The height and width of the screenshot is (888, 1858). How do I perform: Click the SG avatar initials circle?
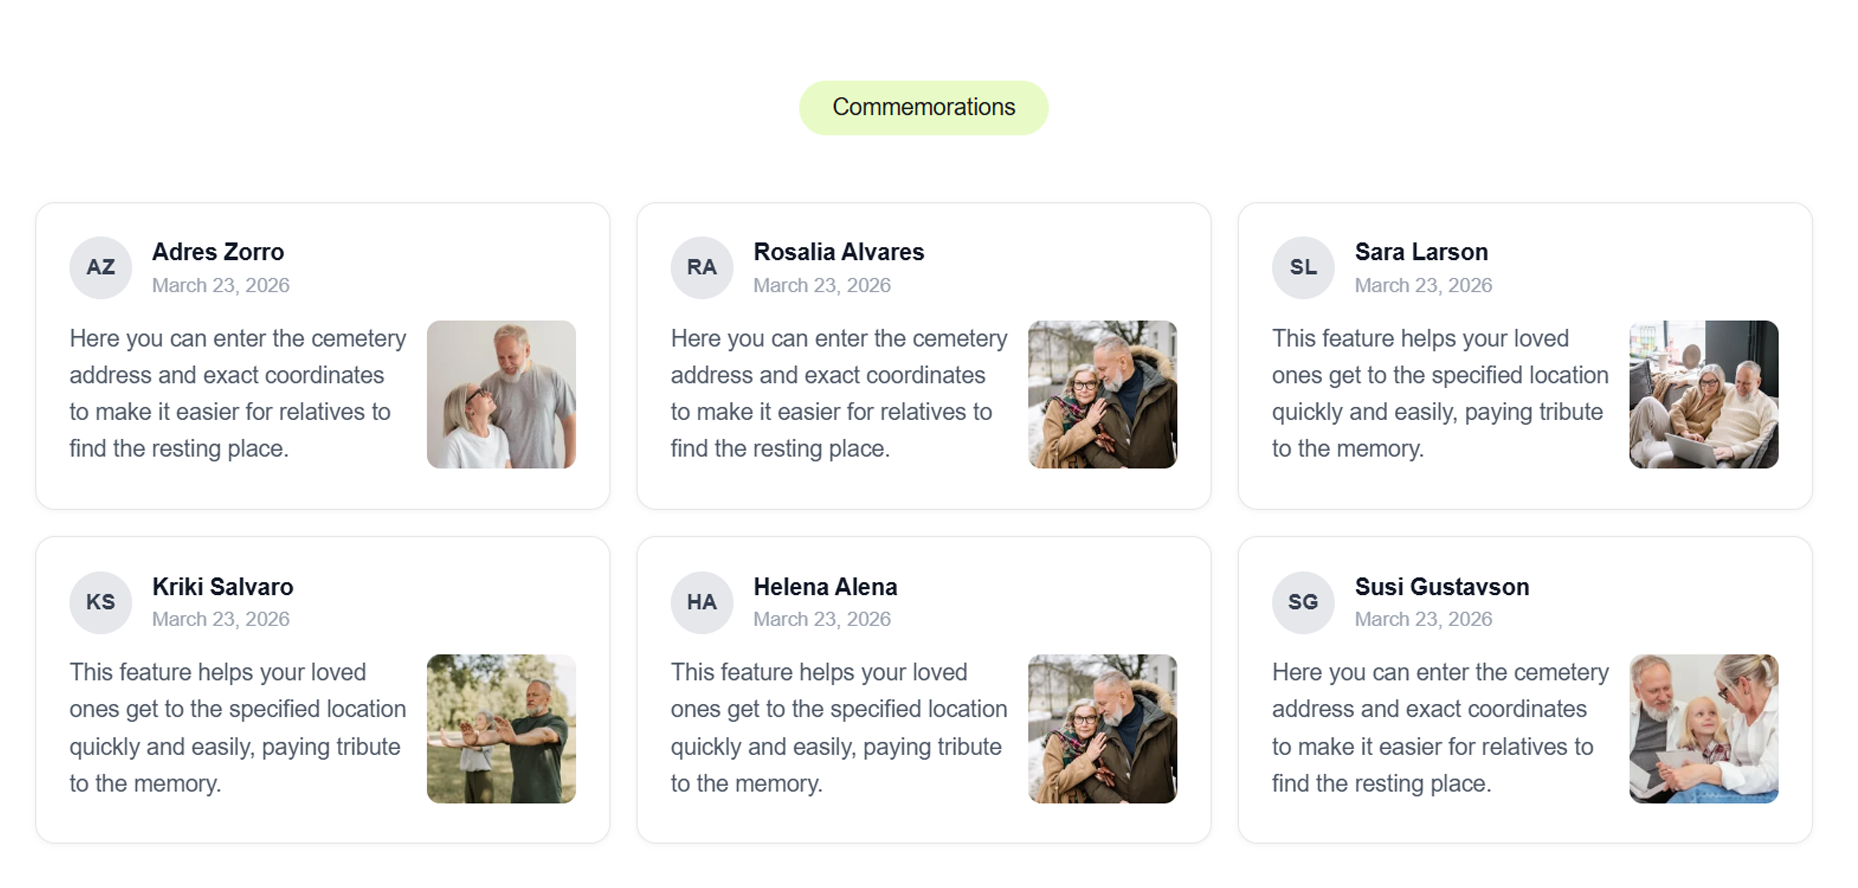(x=1303, y=602)
